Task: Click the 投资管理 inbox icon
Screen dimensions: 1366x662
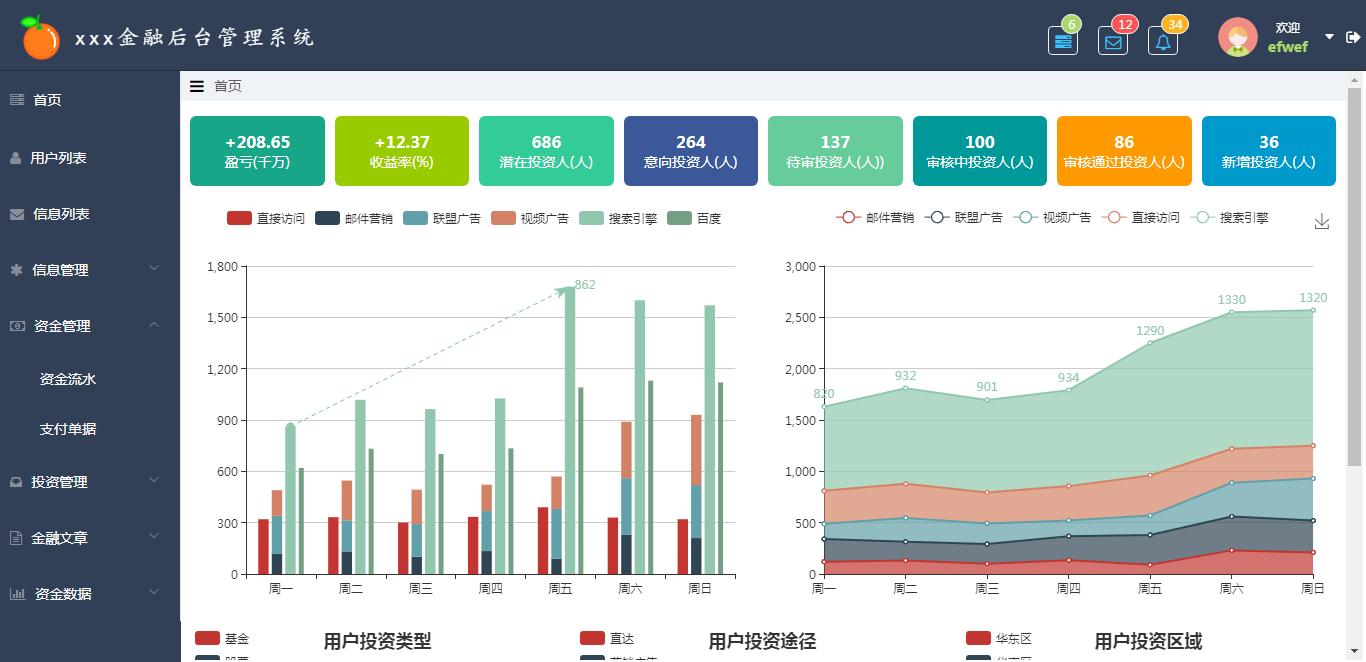Action: (16, 482)
